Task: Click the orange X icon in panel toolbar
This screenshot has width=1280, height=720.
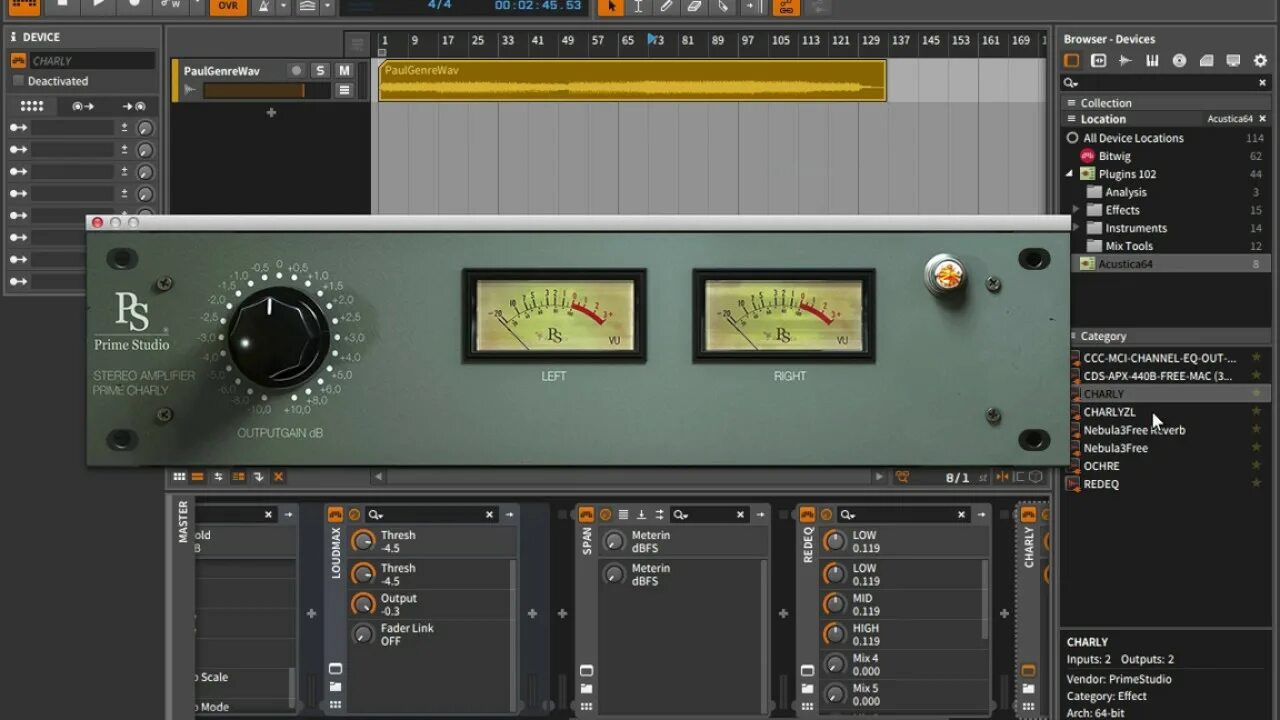Action: pos(279,477)
